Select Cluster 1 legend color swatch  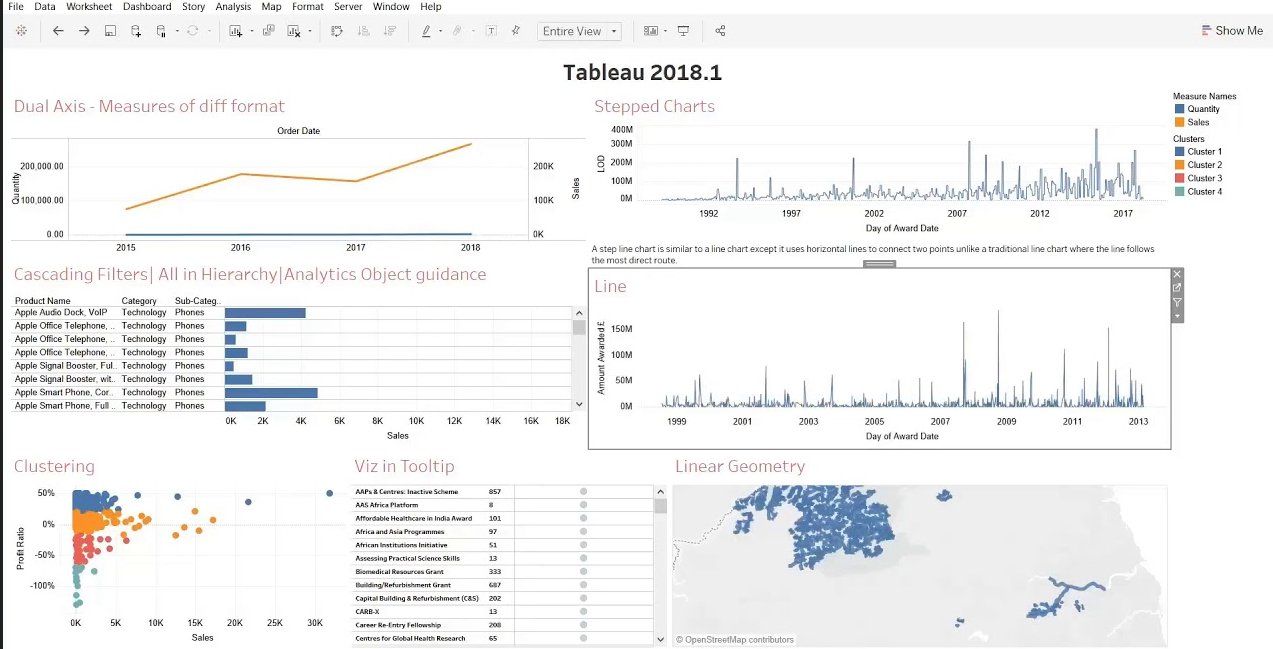(x=1180, y=152)
